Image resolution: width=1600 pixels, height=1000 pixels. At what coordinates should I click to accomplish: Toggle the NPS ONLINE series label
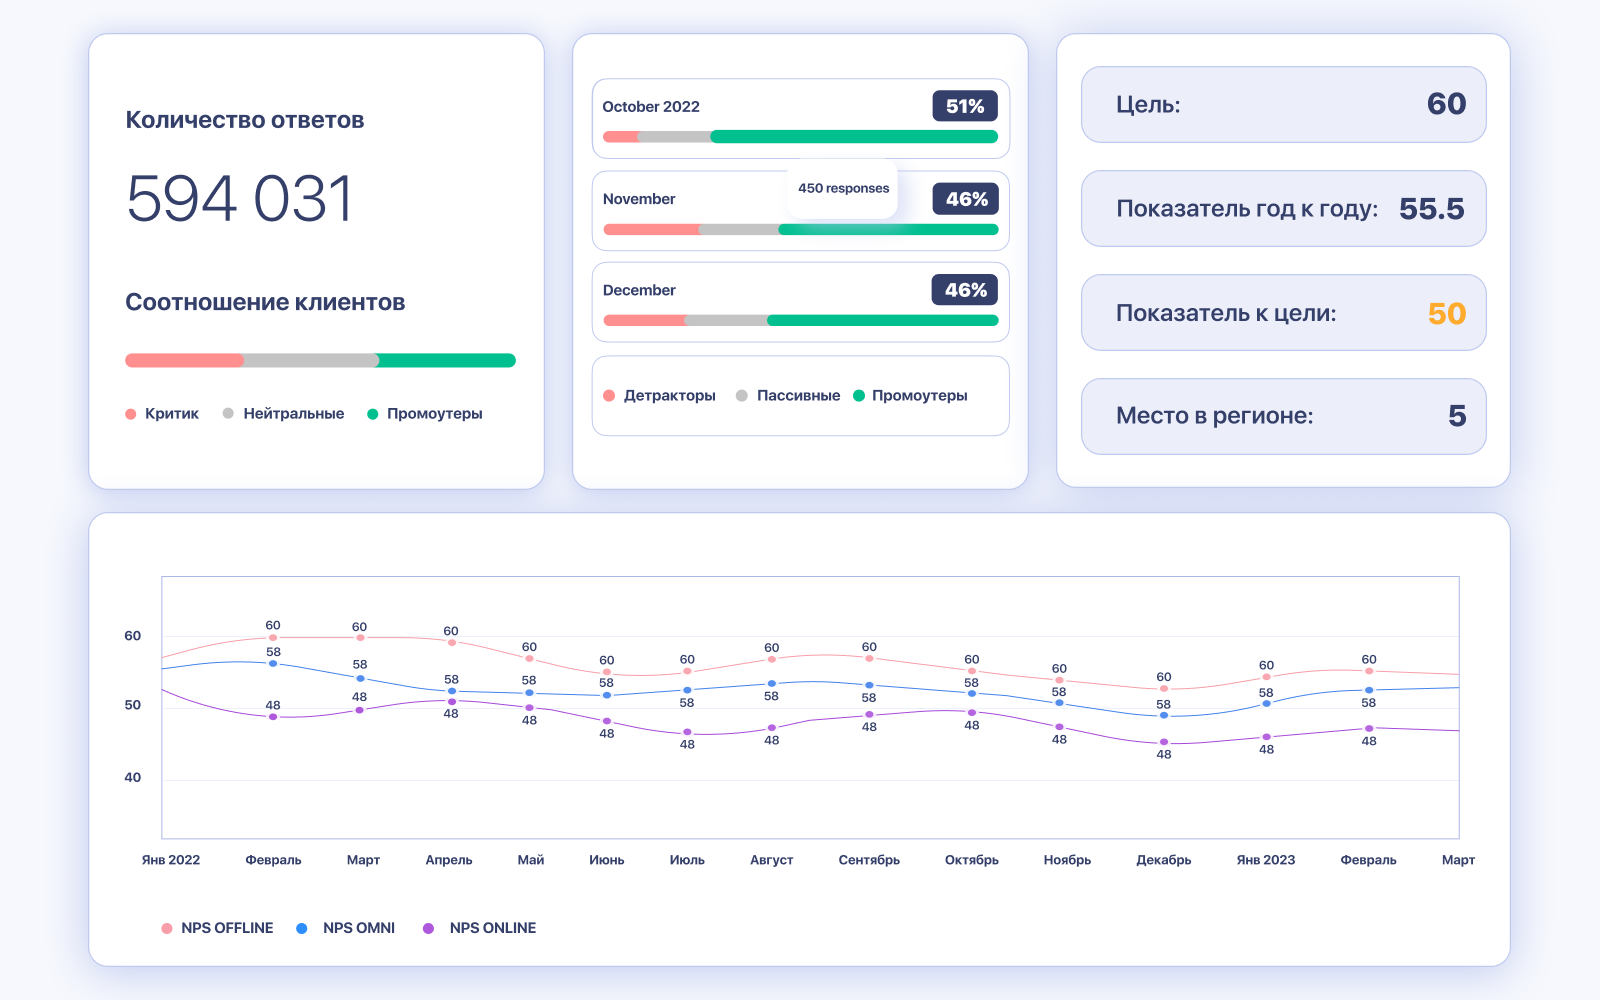[x=492, y=928]
